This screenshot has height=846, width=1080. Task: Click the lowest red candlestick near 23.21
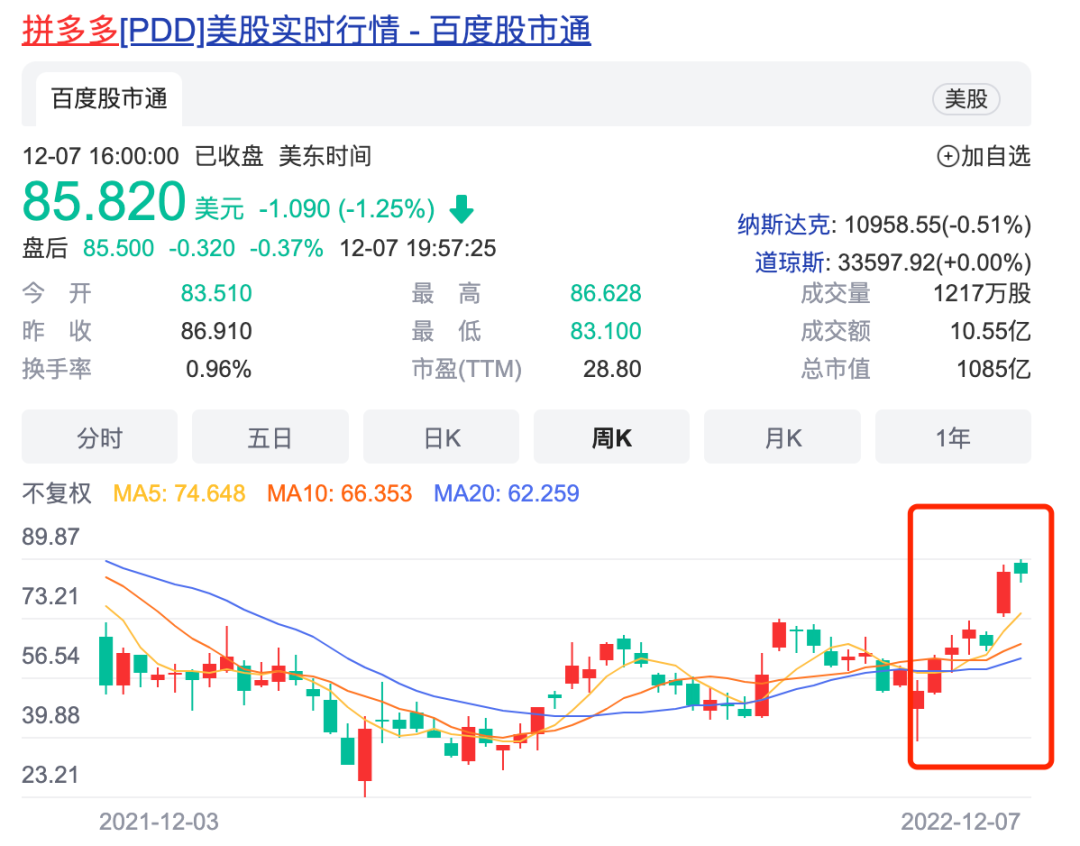(x=365, y=754)
